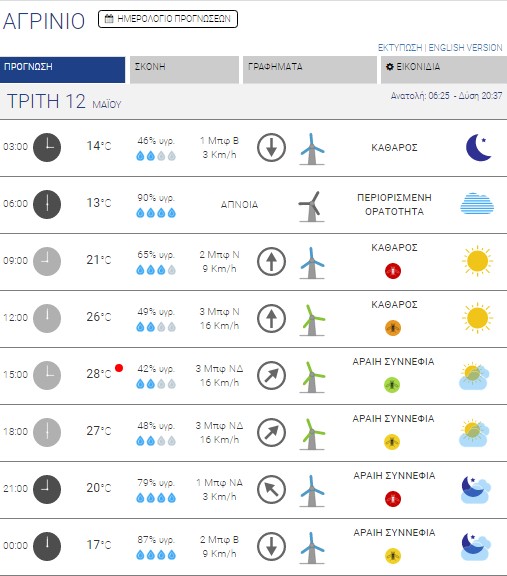This screenshot has width=507, height=576.
Task: Click the ΑΓΡΙΝΙΟ city title
Action: 44,21
